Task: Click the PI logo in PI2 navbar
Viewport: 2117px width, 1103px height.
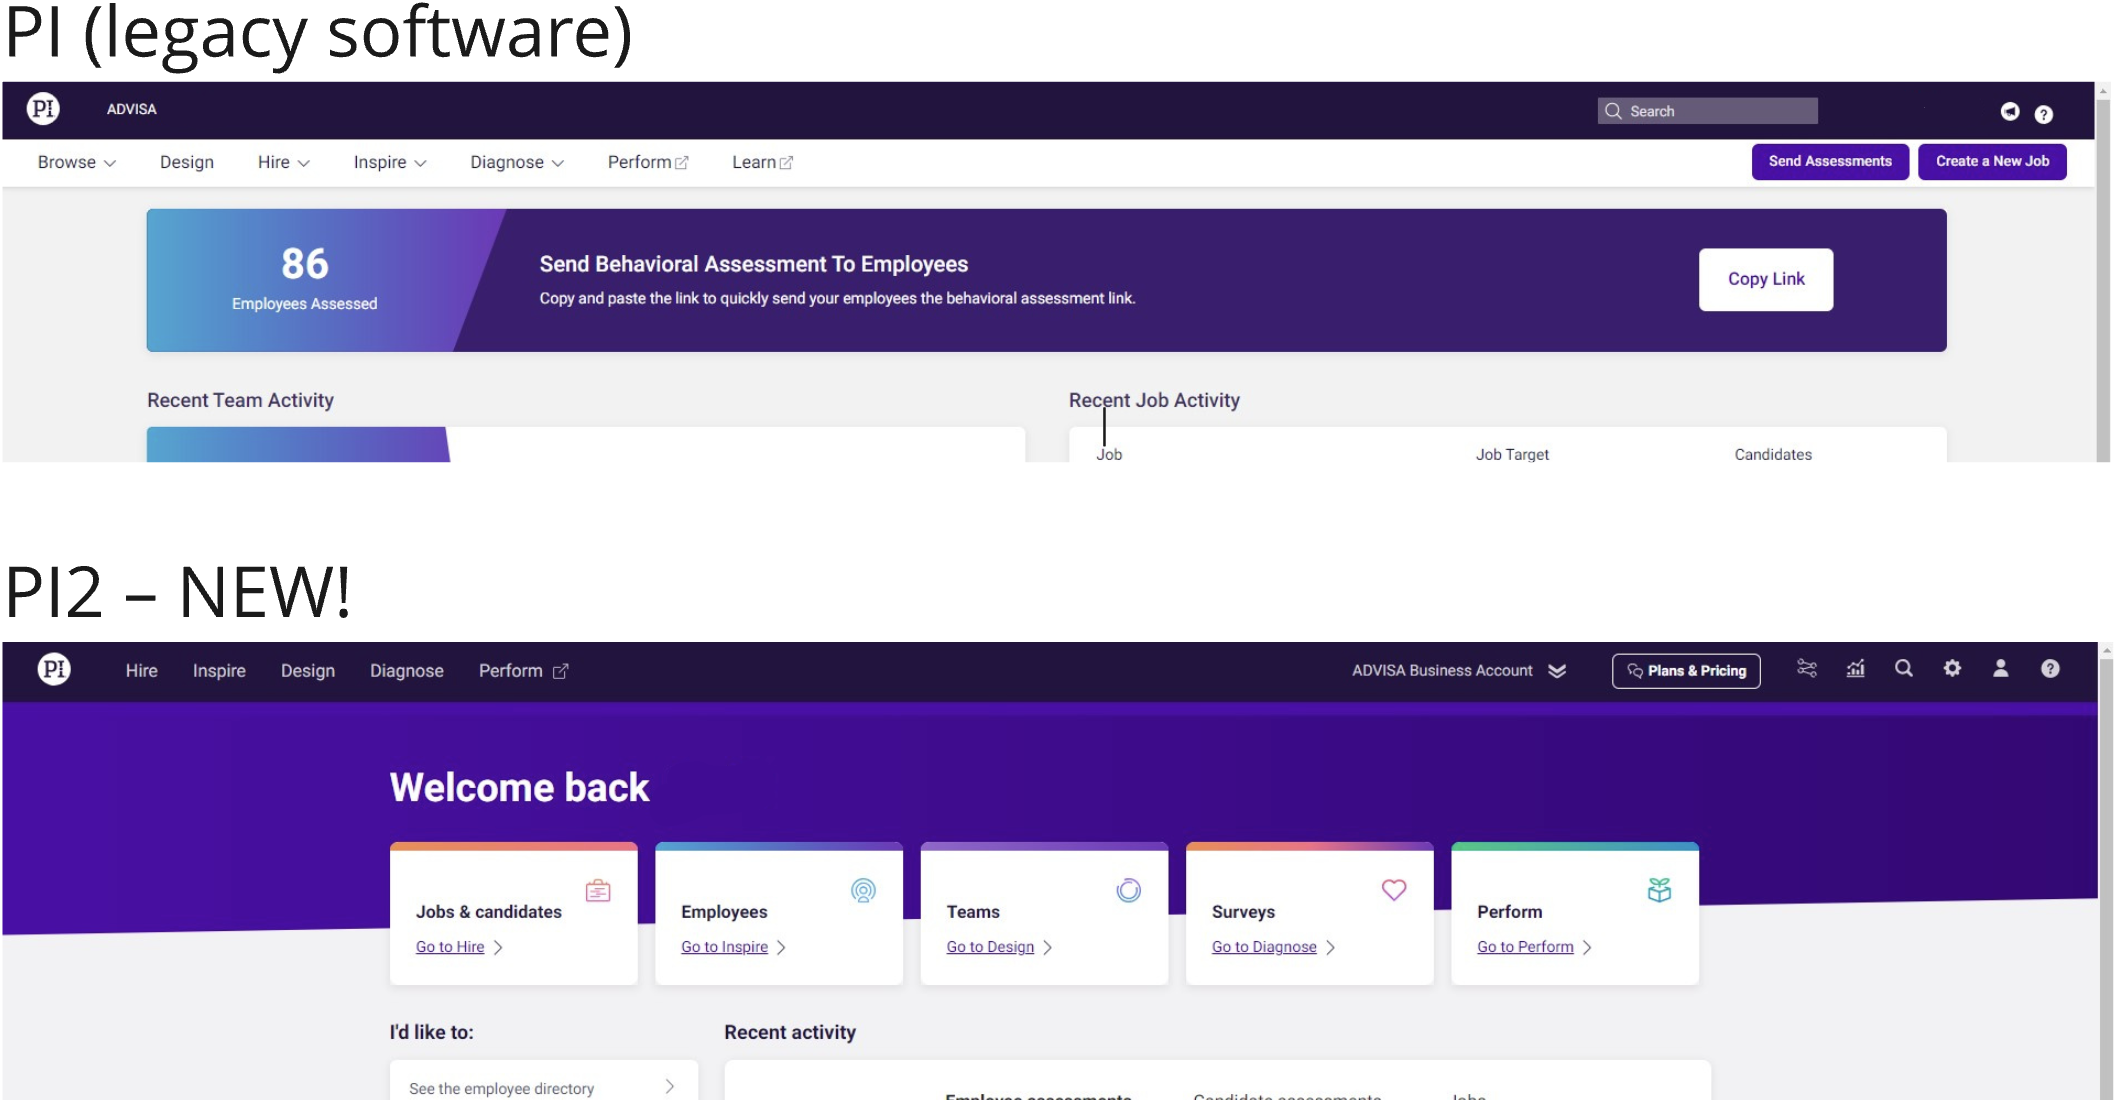Action: (x=55, y=670)
